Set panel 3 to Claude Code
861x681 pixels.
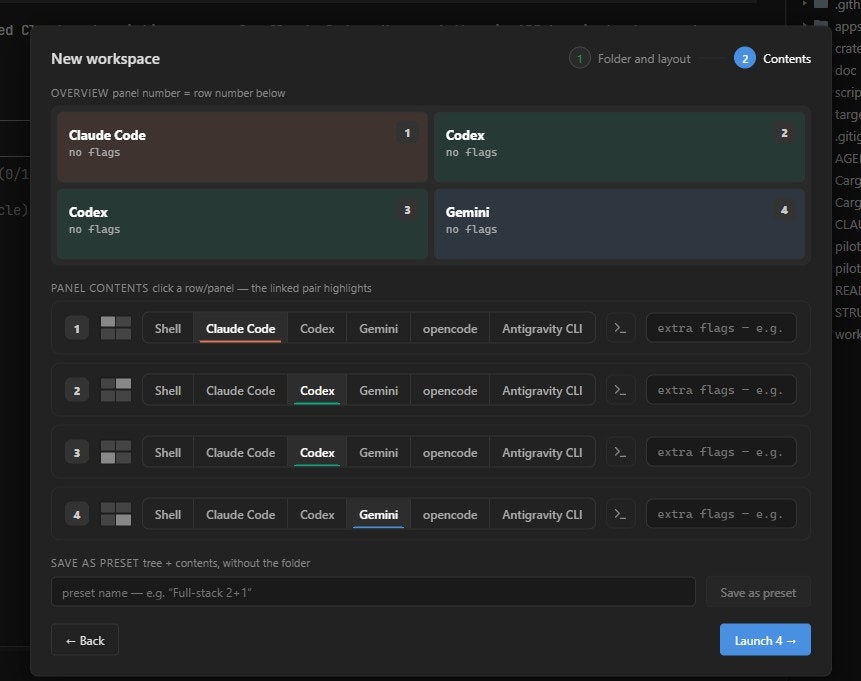241,453
